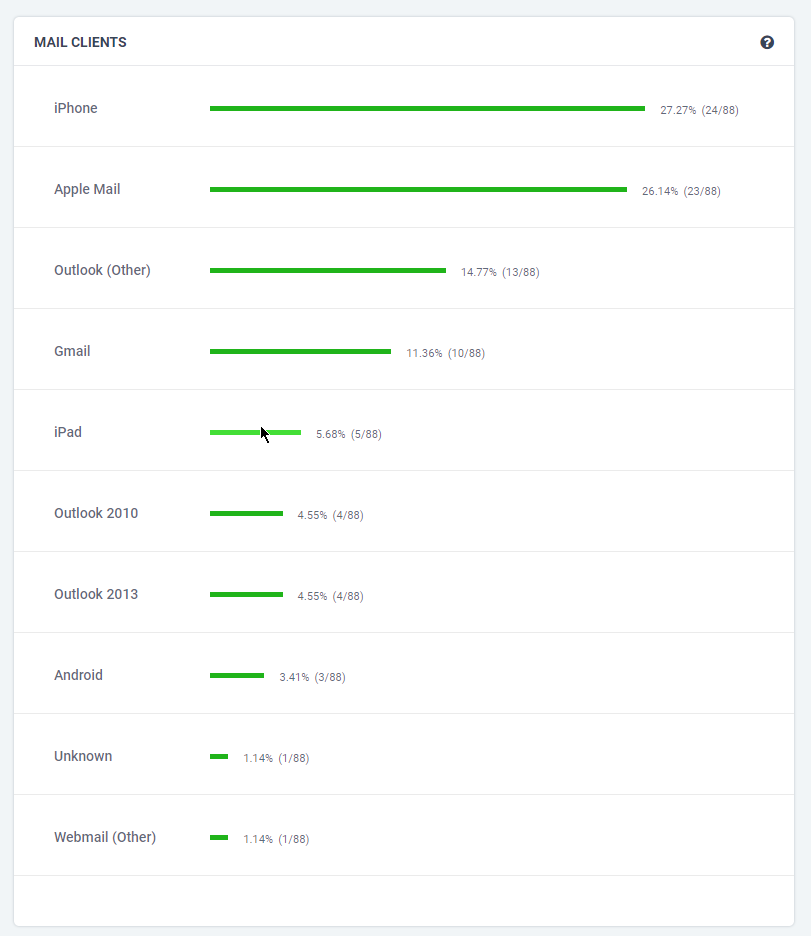Screen dimensions: 811x936
Task: Click the Apple Mail label
Action: 86,189
